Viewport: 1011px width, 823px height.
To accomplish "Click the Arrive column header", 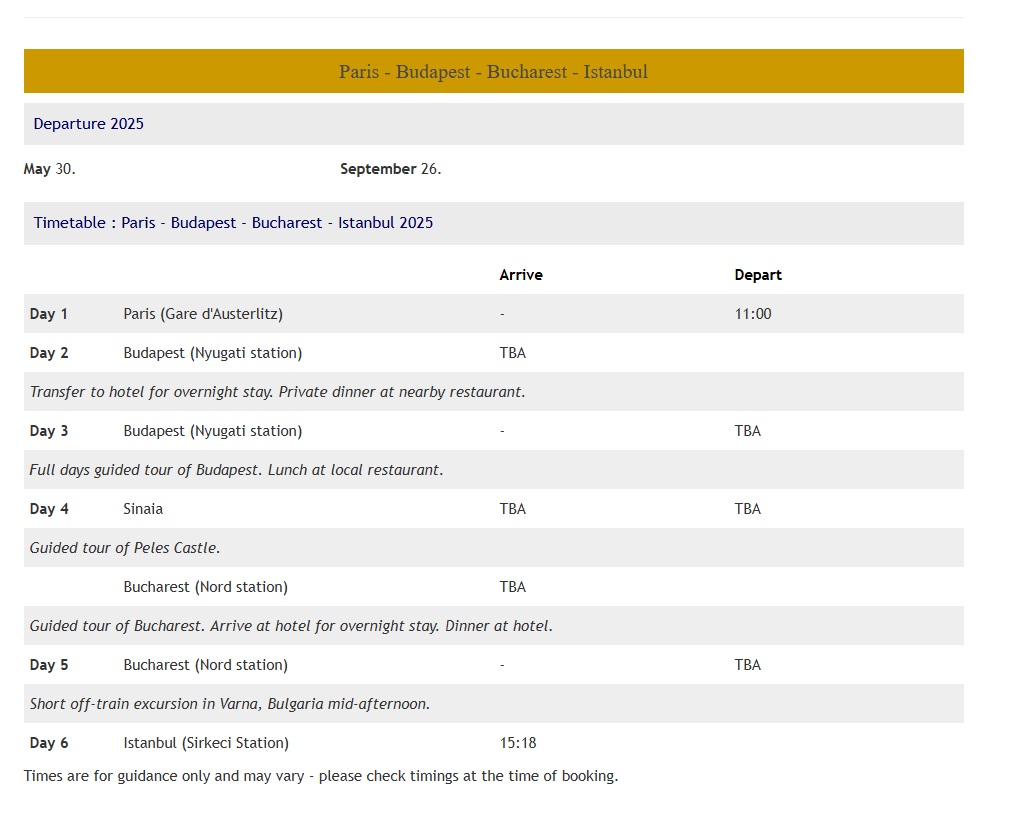I will [521, 275].
